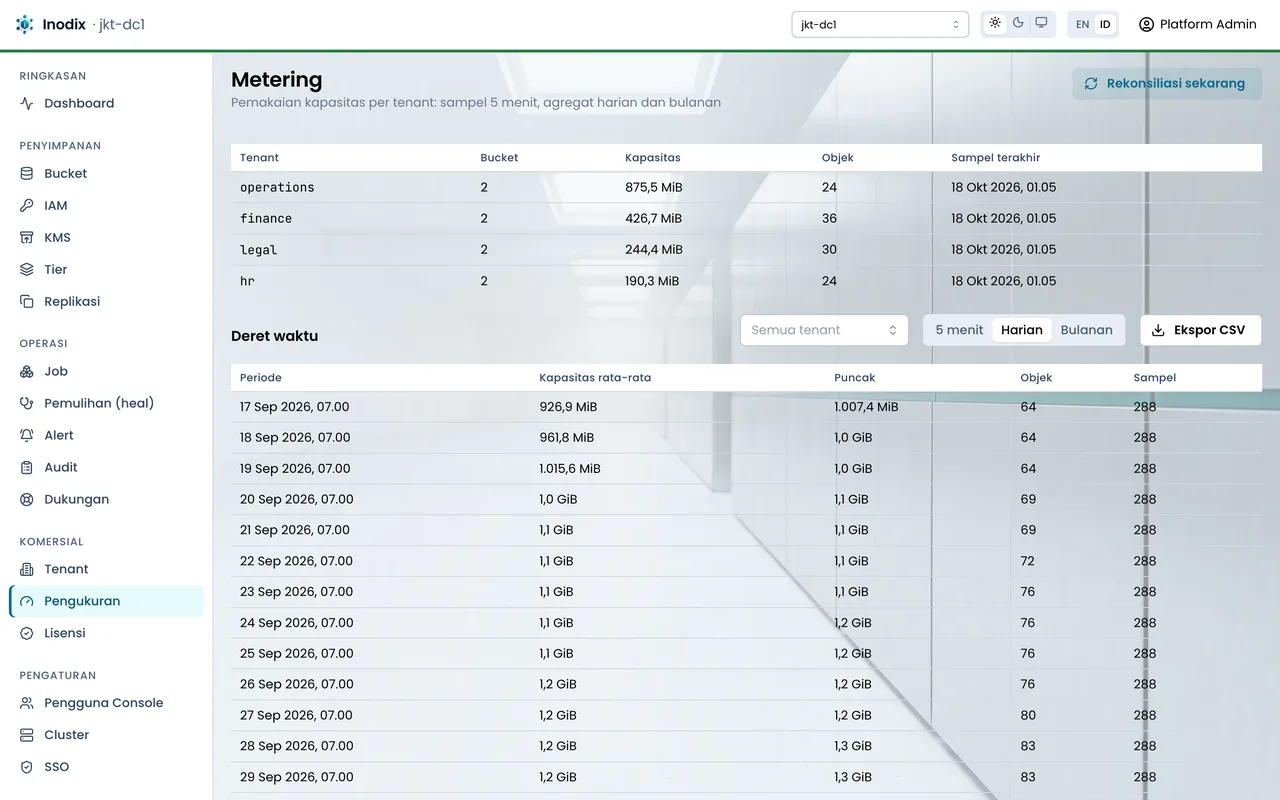This screenshot has width=1280, height=800.
Task: Click the 875,5 MiB capacity value
Action: 654,187
